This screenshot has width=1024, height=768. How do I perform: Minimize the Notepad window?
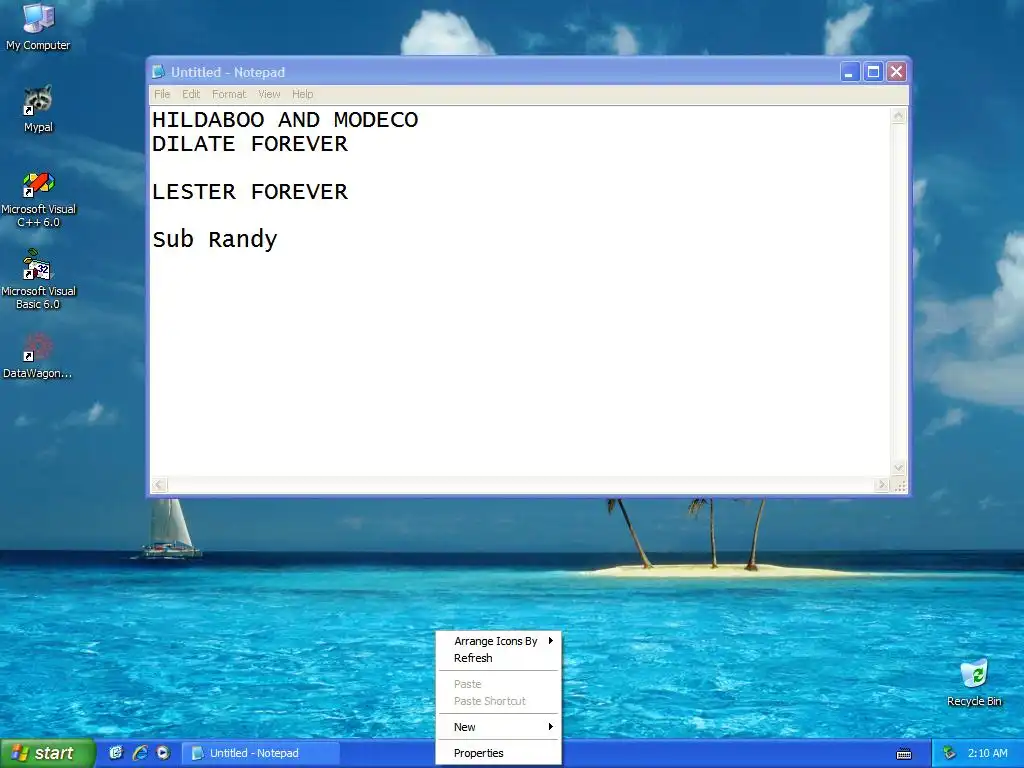(x=849, y=72)
